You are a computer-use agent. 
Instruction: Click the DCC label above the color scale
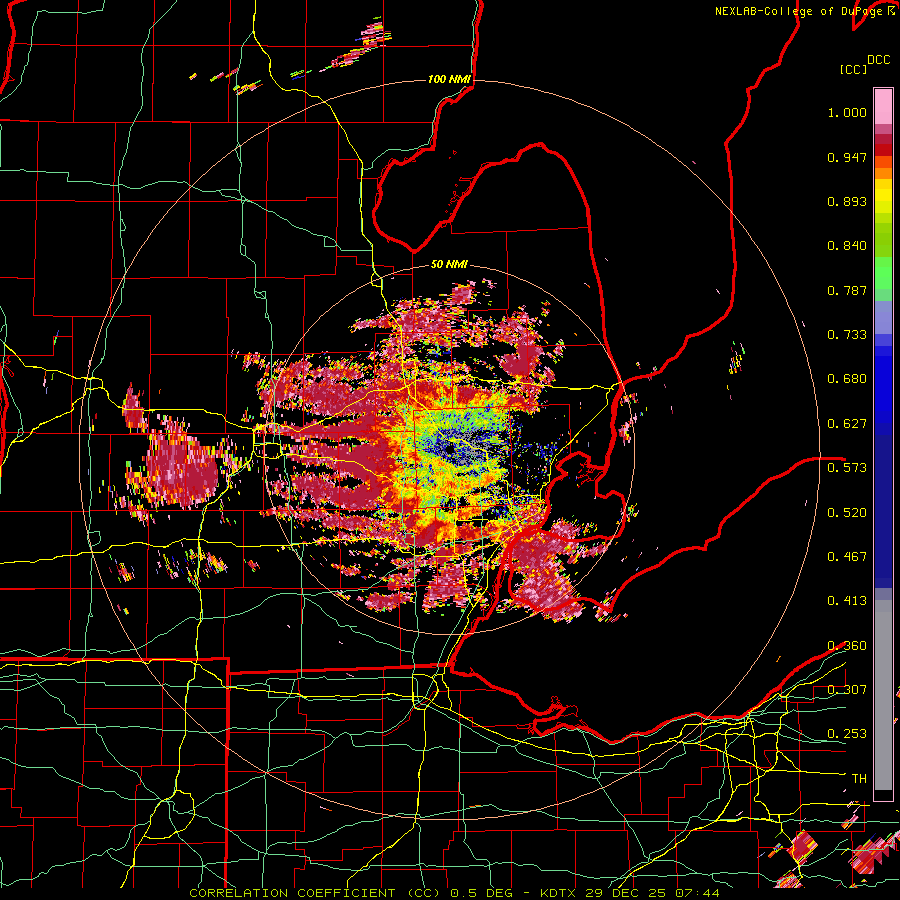878,60
